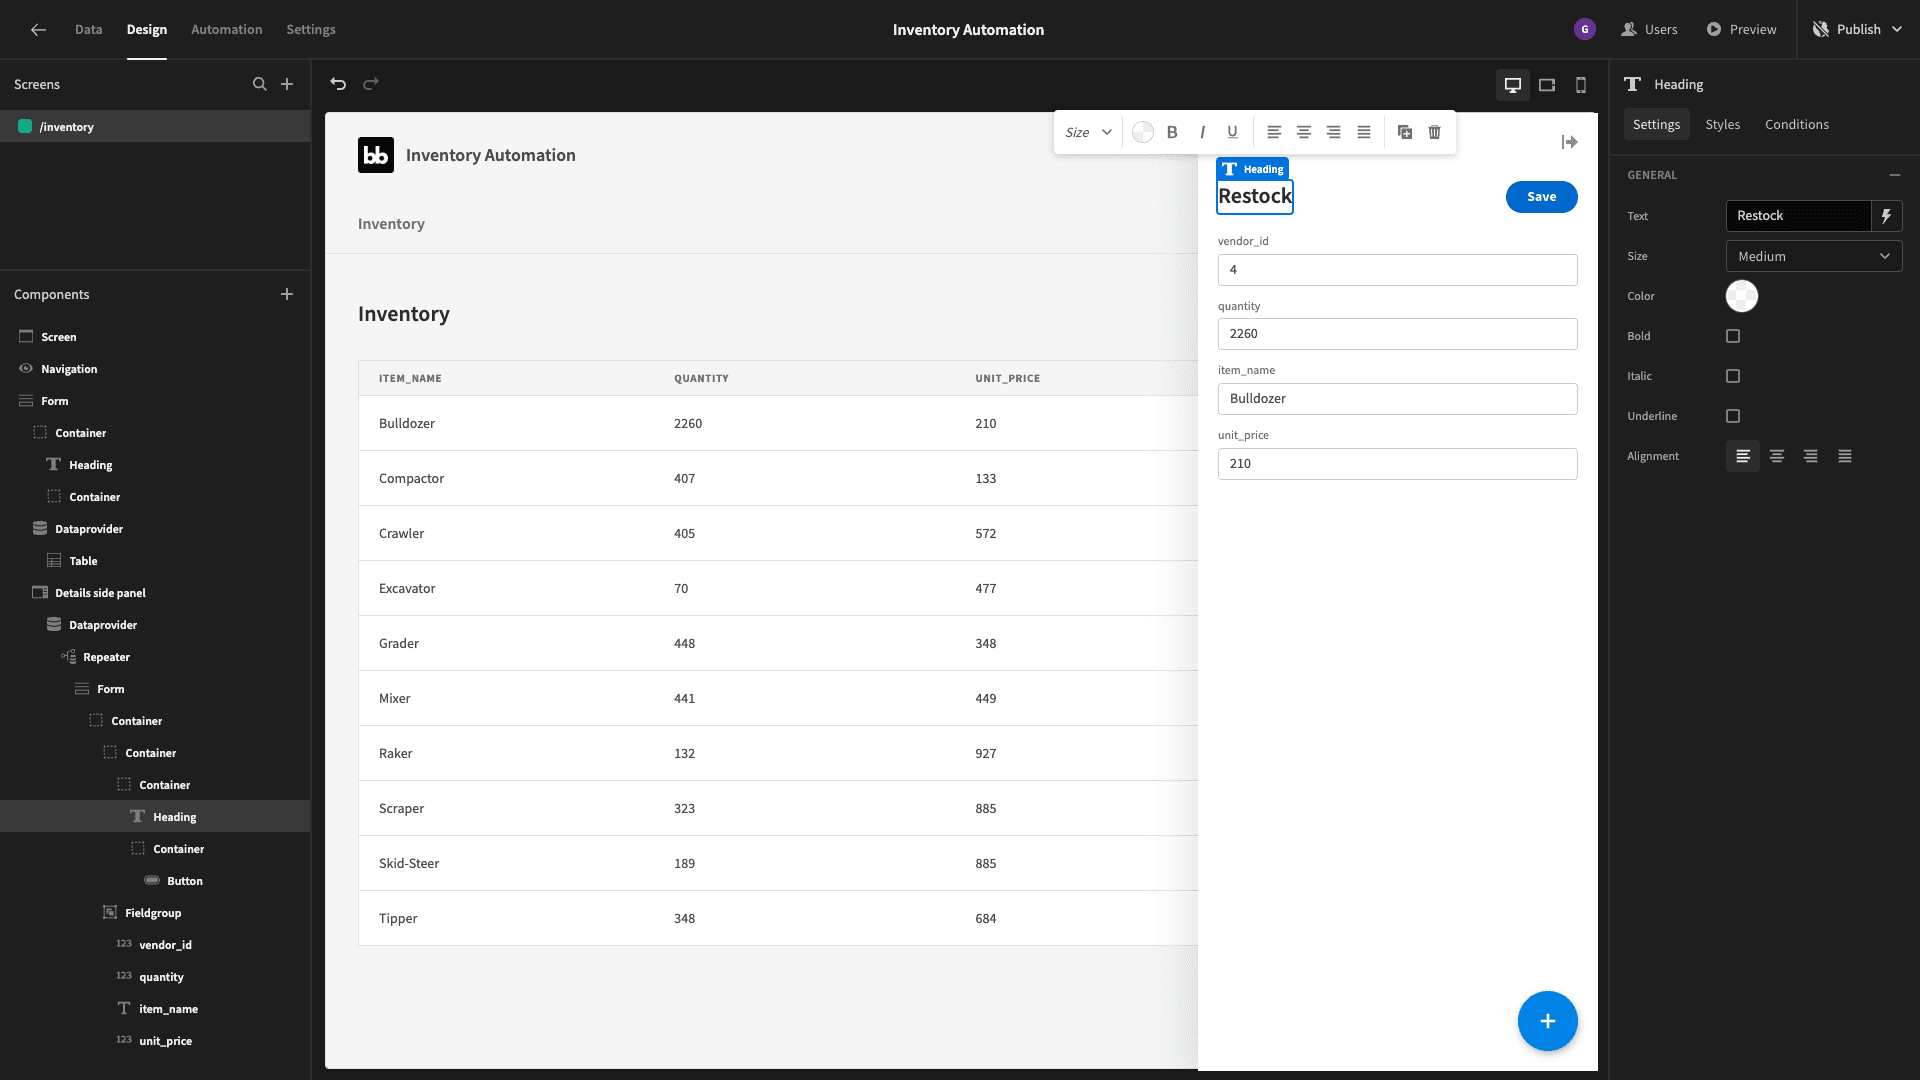Duplicate the selected heading component
The image size is (1920, 1080).
(1405, 132)
